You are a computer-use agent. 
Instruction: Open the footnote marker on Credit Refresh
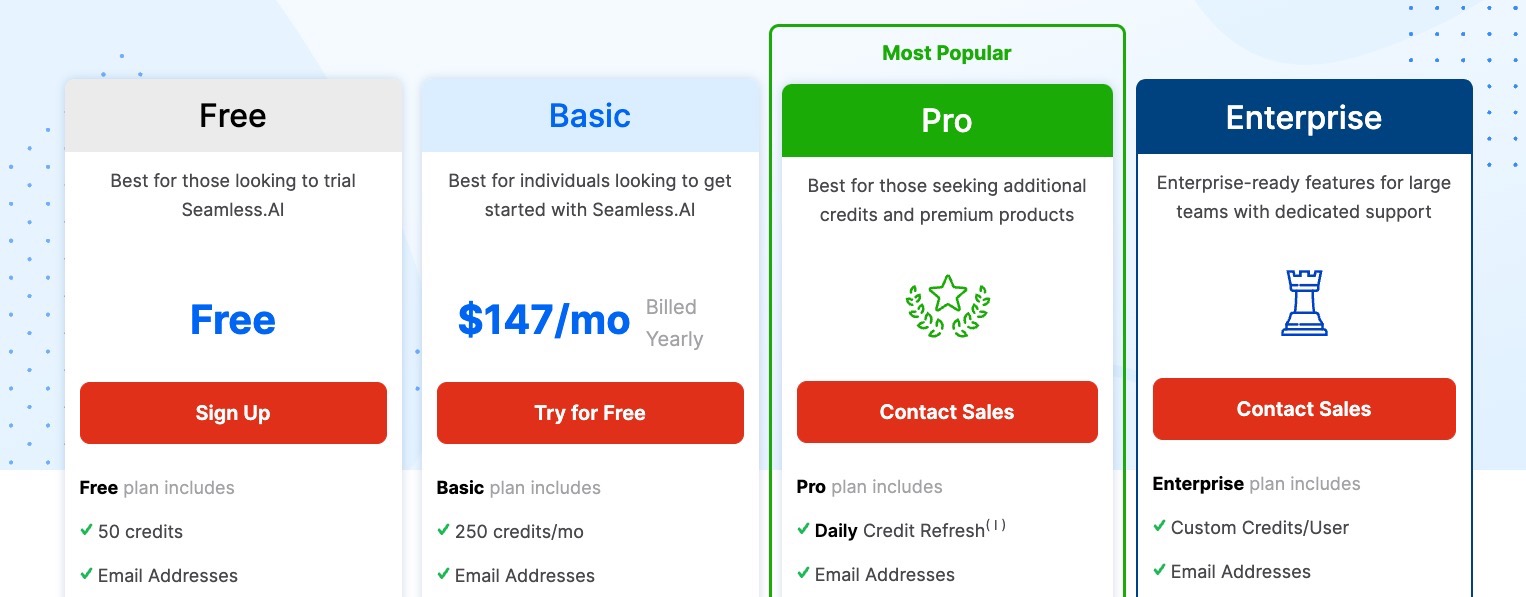tap(996, 524)
